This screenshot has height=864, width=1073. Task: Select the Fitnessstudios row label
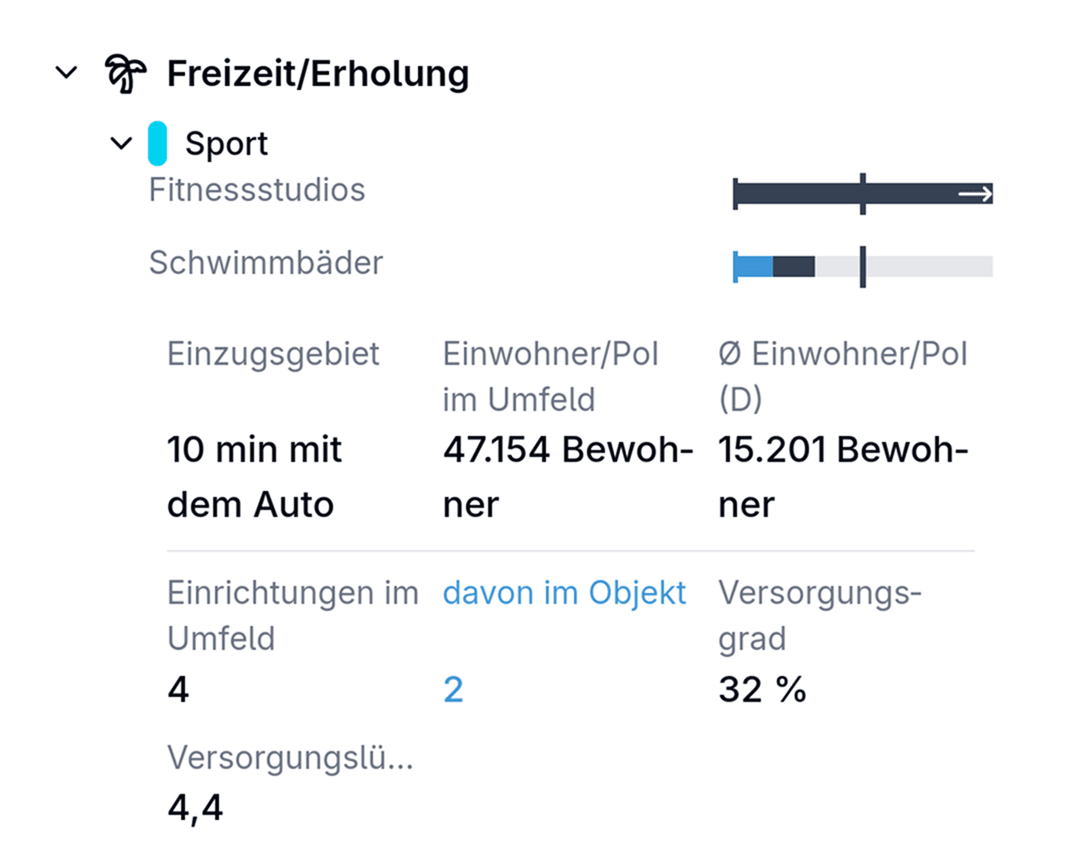click(x=257, y=190)
